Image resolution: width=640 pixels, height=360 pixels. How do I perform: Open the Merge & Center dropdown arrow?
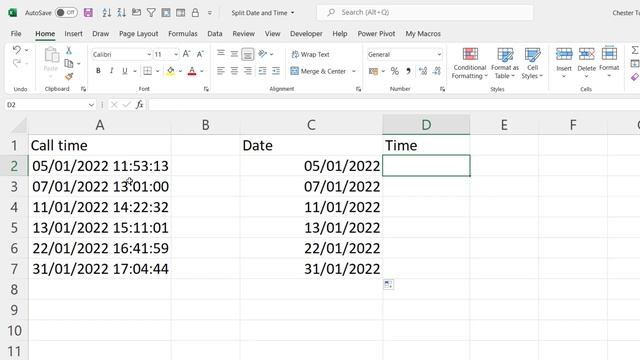[354, 71]
